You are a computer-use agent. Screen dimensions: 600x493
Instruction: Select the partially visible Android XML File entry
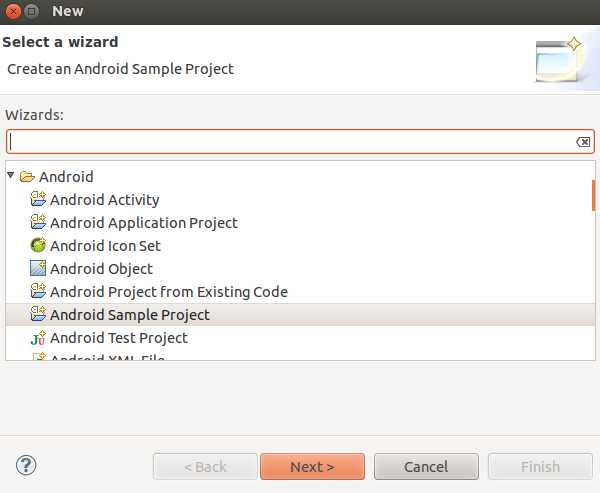pos(108,357)
